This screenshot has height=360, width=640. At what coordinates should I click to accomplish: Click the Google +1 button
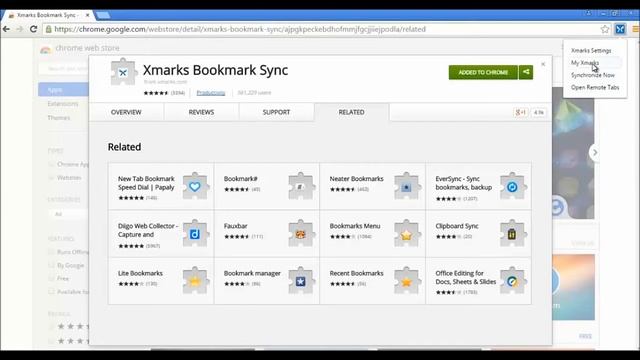pos(520,112)
